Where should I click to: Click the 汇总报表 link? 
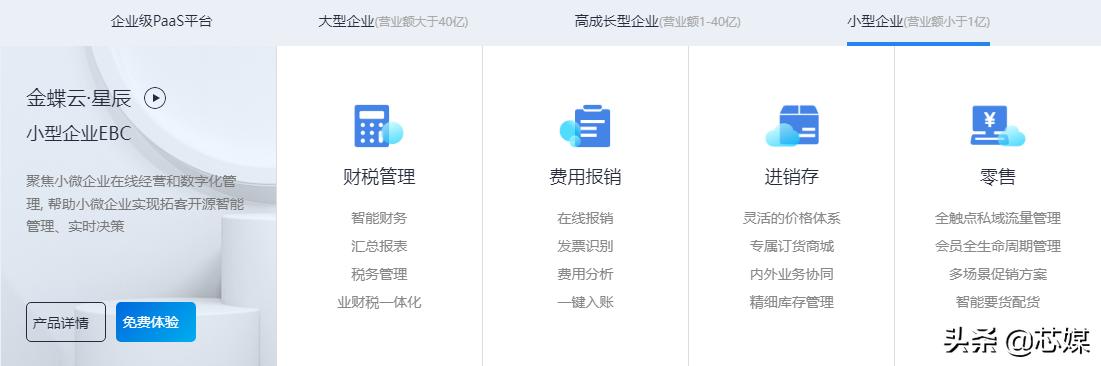[x=379, y=246]
